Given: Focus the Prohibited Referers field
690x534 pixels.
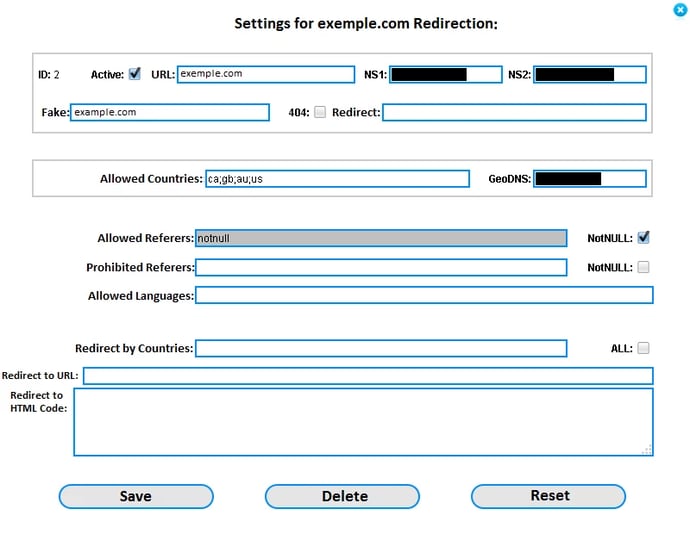Looking at the screenshot, I should (x=381, y=267).
